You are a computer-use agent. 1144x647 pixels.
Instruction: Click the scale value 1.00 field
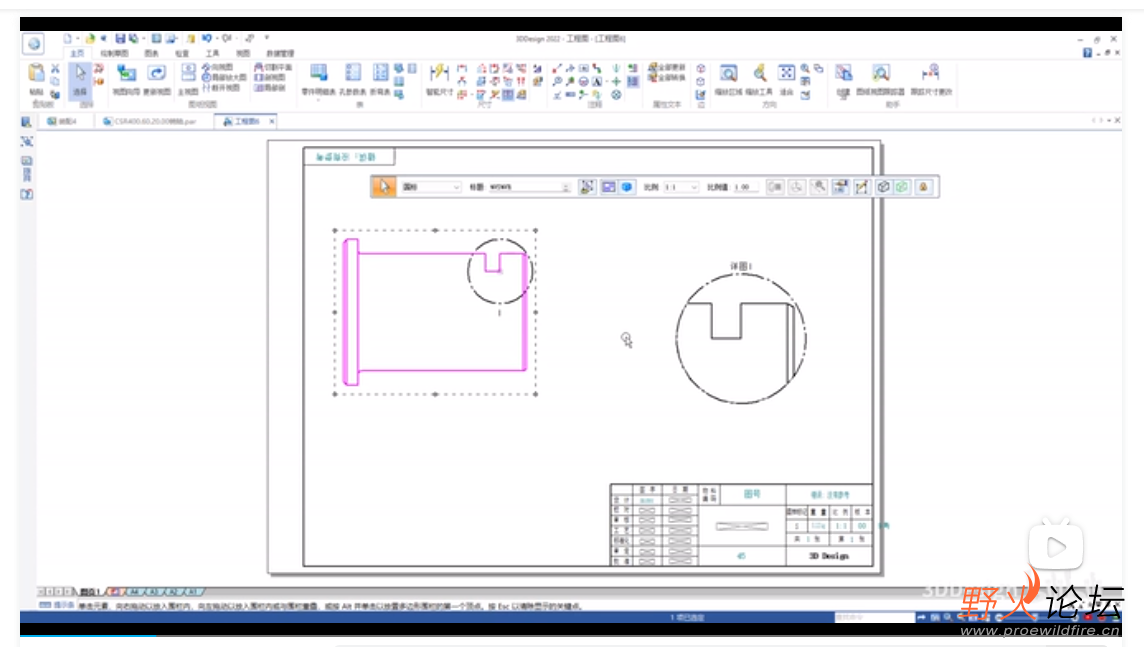pos(746,187)
